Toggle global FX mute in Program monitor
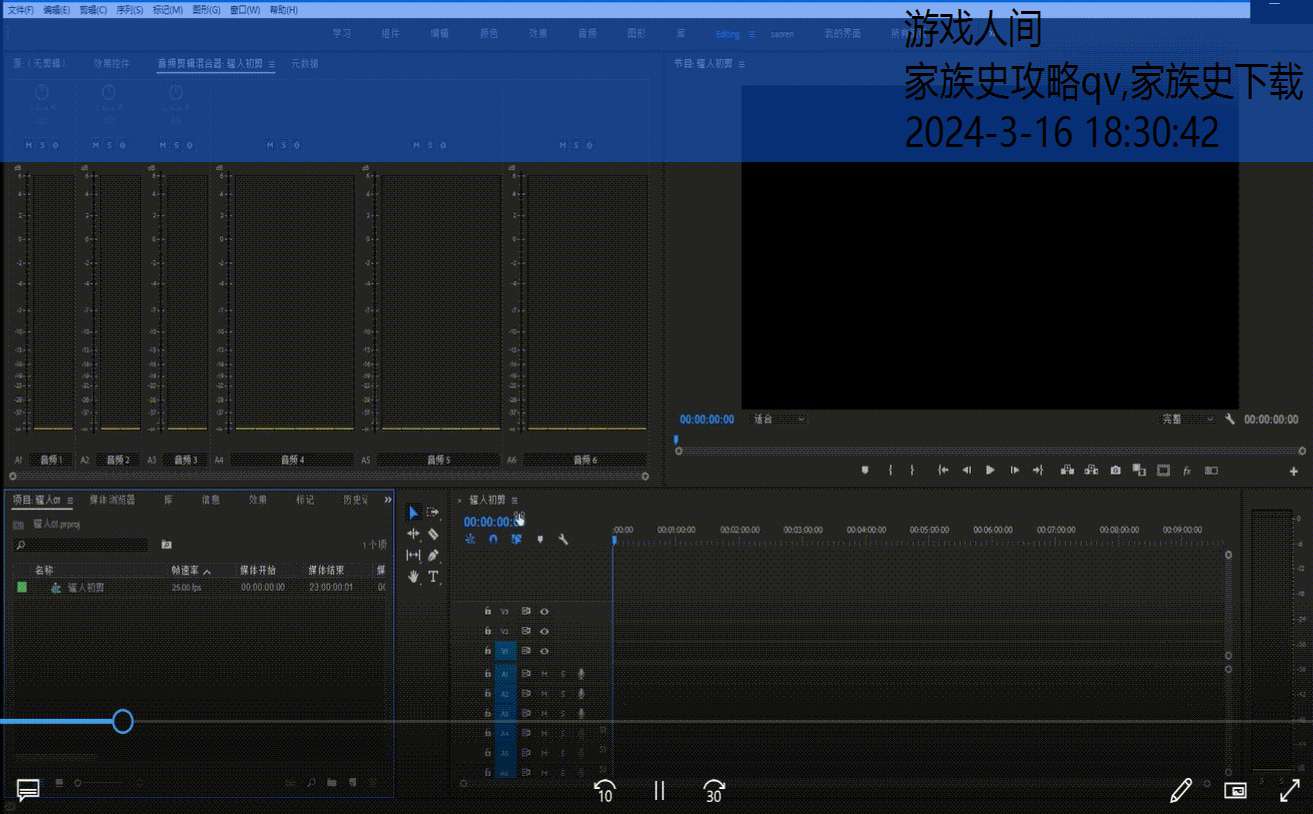Image resolution: width=1313 pixels, height=814 pixels. pos(1187,470)
